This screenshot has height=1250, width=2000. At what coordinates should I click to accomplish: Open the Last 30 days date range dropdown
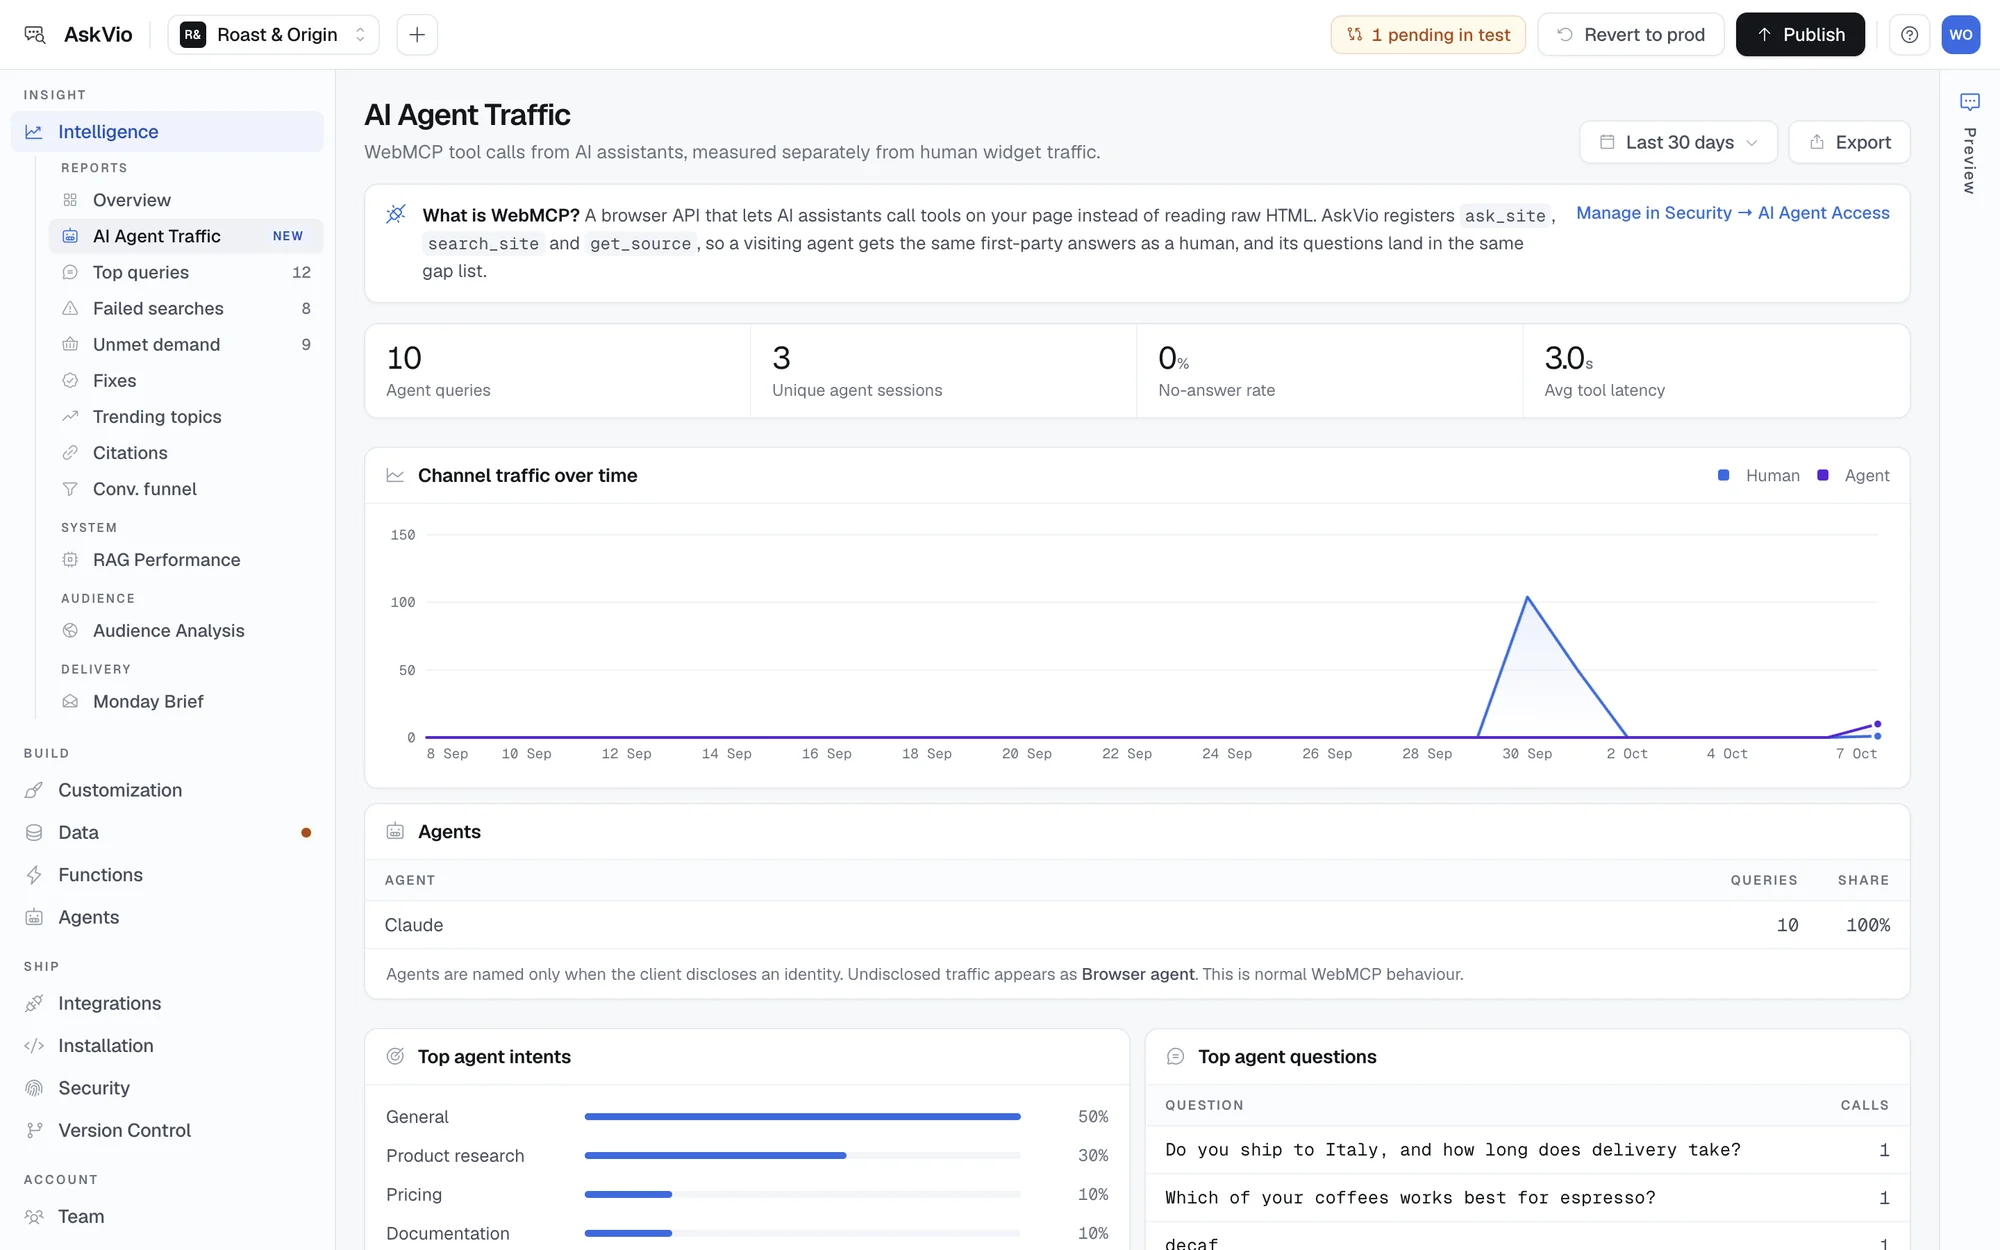[x=1678, y=142]
